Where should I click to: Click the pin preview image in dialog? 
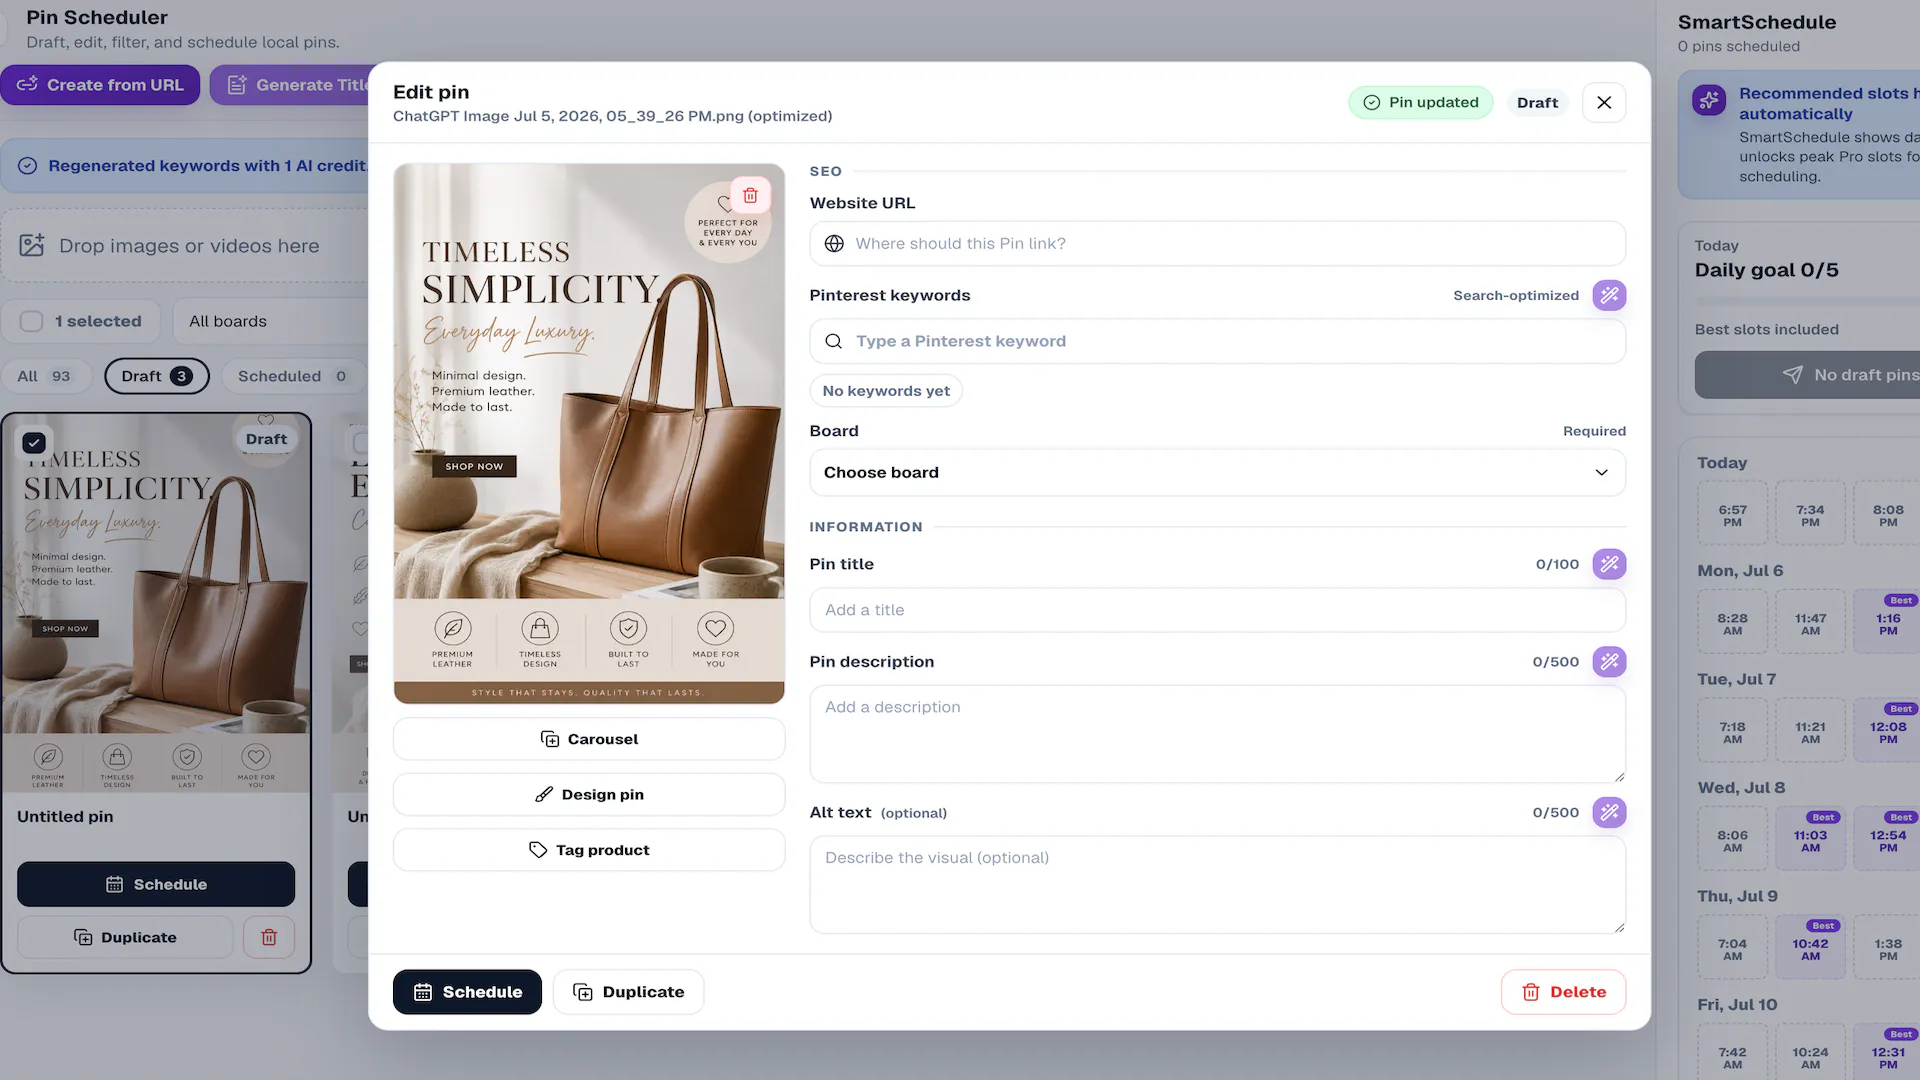point(589,433)
